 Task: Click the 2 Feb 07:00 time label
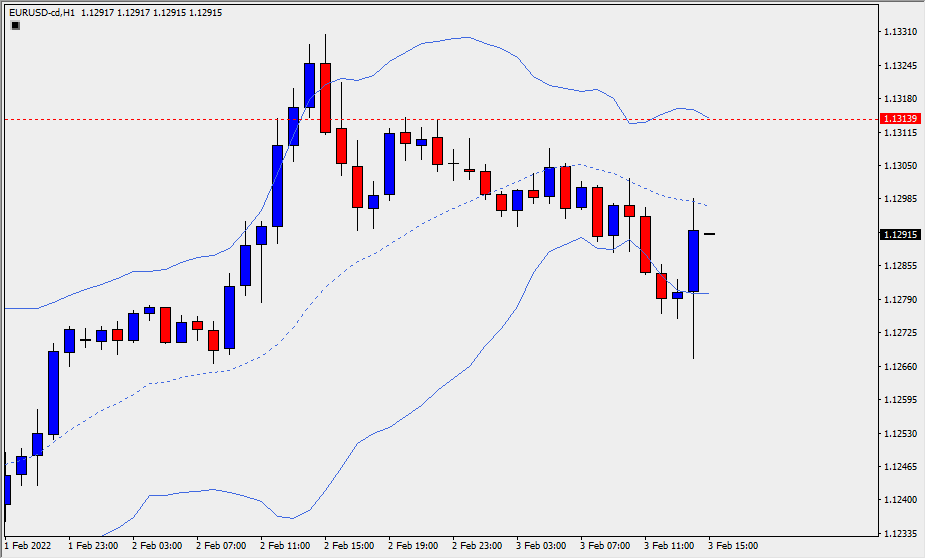tap(222, 546)
